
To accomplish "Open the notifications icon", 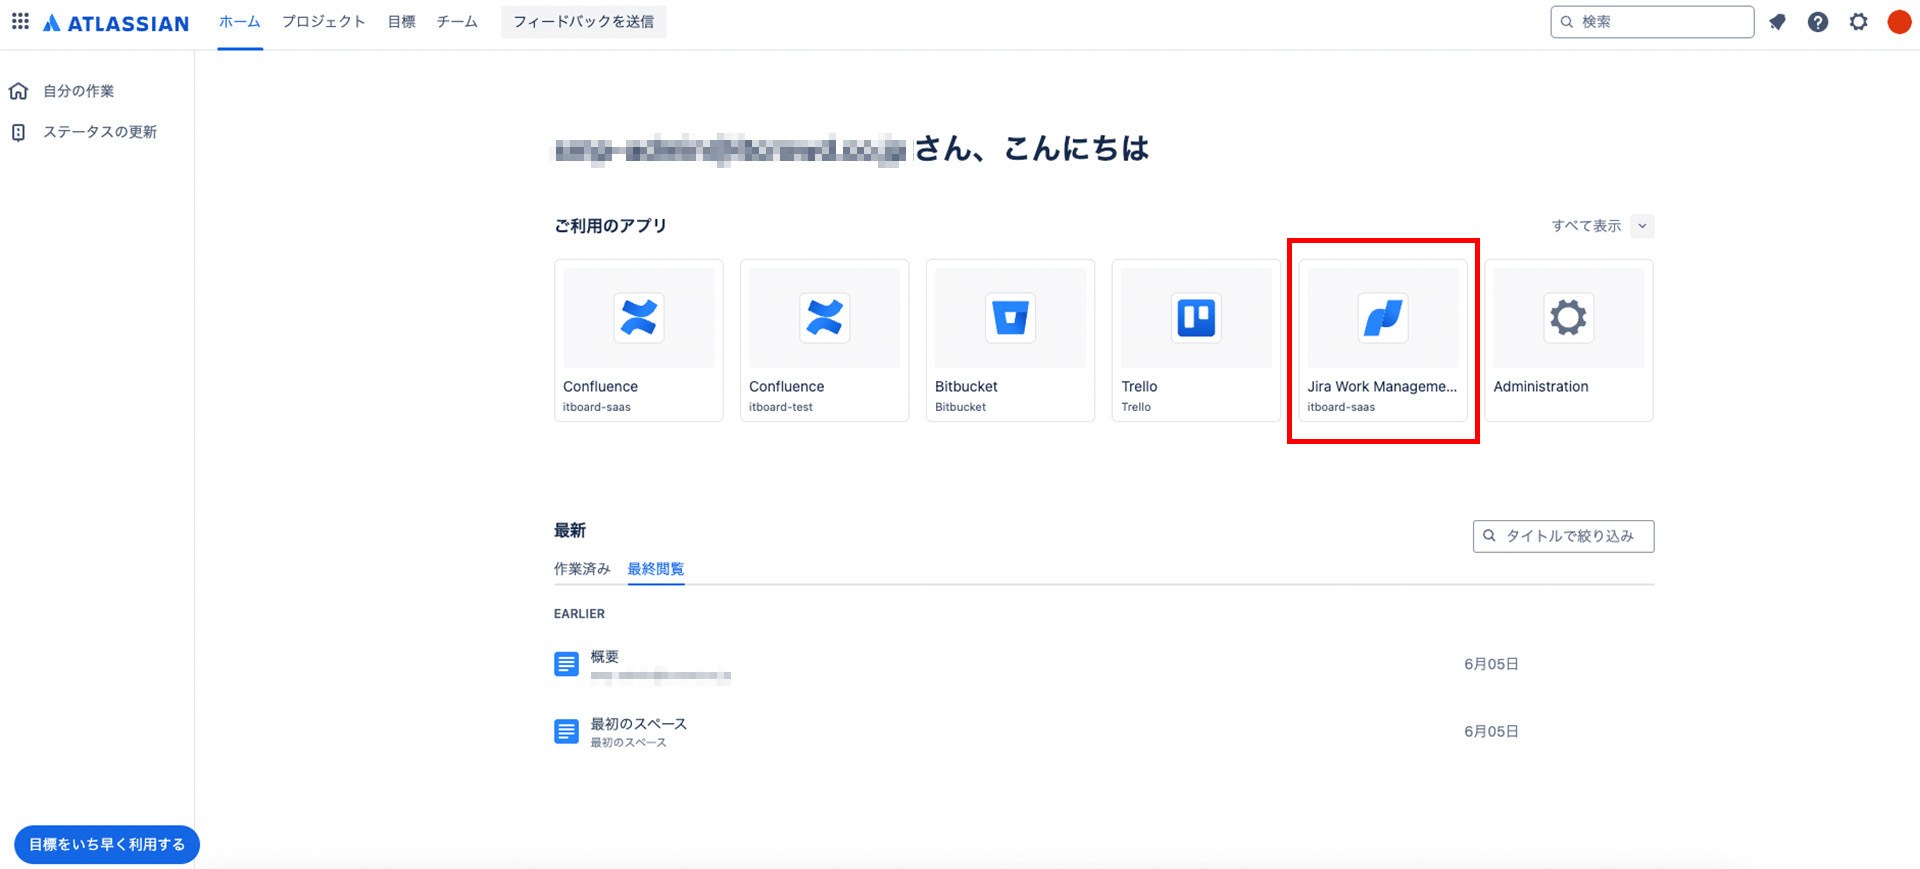I will tap(1777, 22).
